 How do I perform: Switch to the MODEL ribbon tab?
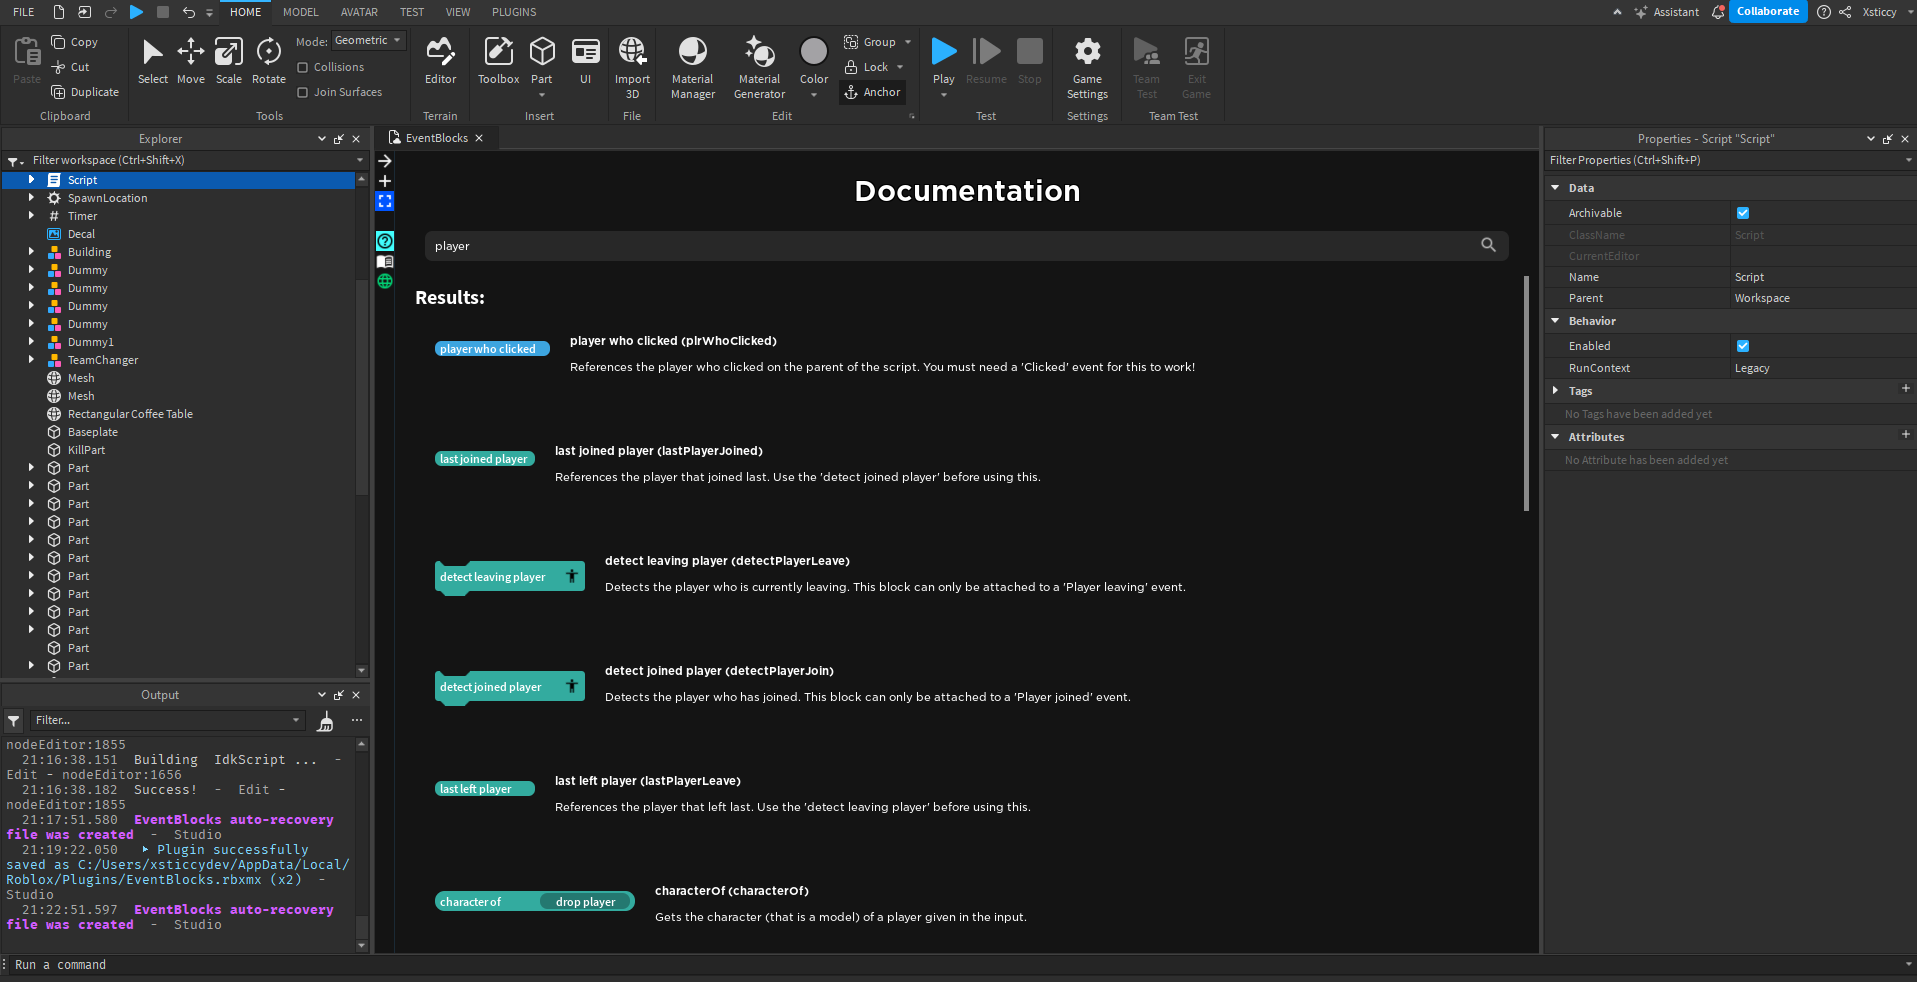point(300,12)
